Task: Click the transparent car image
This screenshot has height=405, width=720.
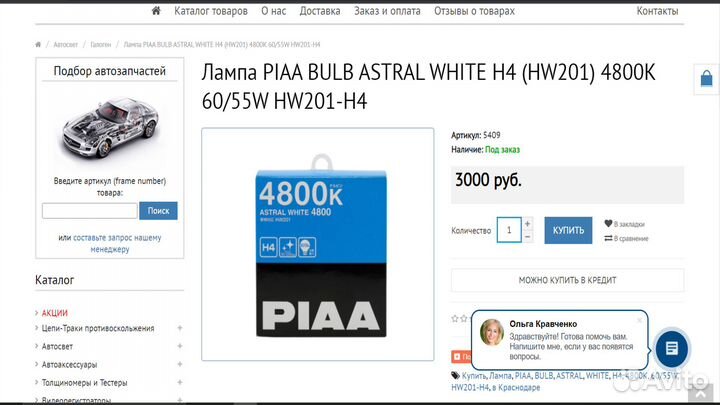Action: 110,128
